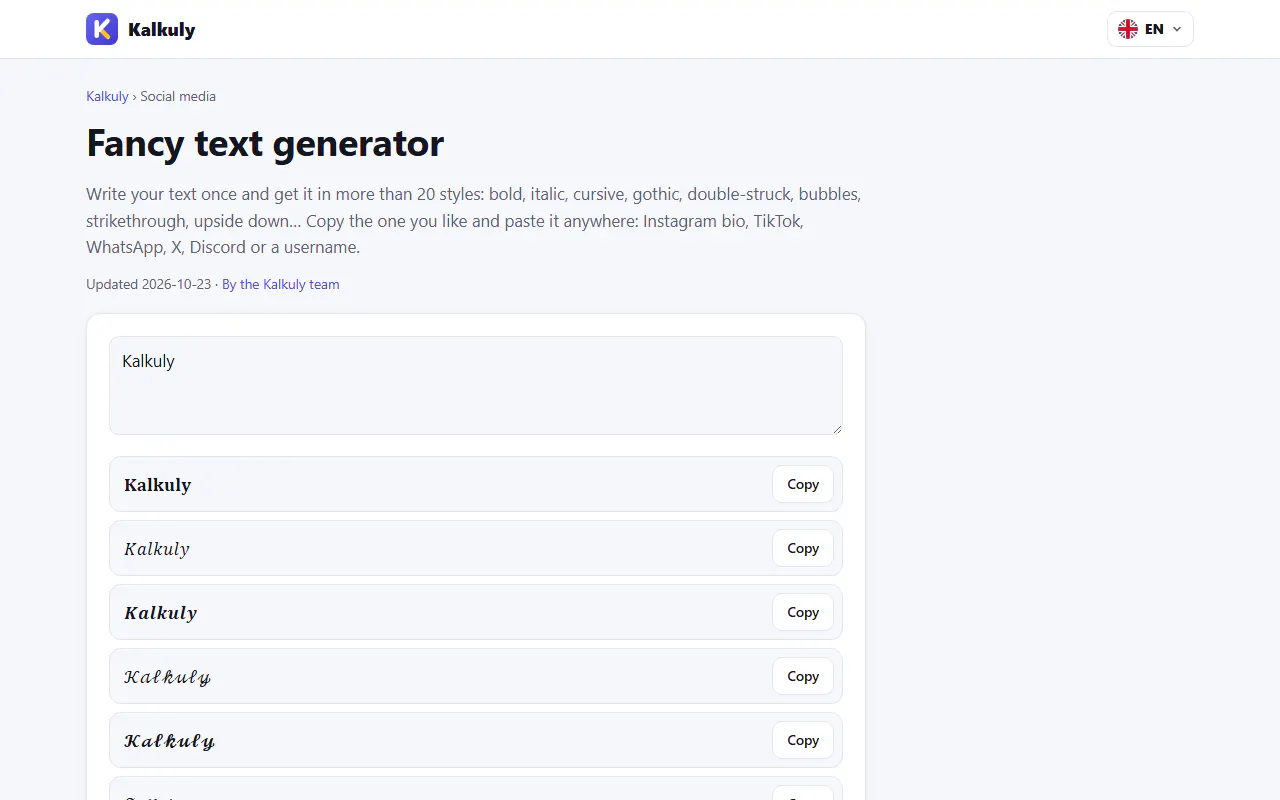The image size is (1280, 800).
Task: Copy the bold italic Kalkuly style
Action: point(803,612)
